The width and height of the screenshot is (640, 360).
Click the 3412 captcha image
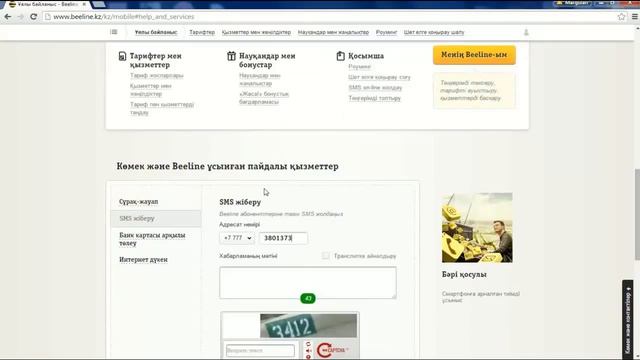[308, 326]
